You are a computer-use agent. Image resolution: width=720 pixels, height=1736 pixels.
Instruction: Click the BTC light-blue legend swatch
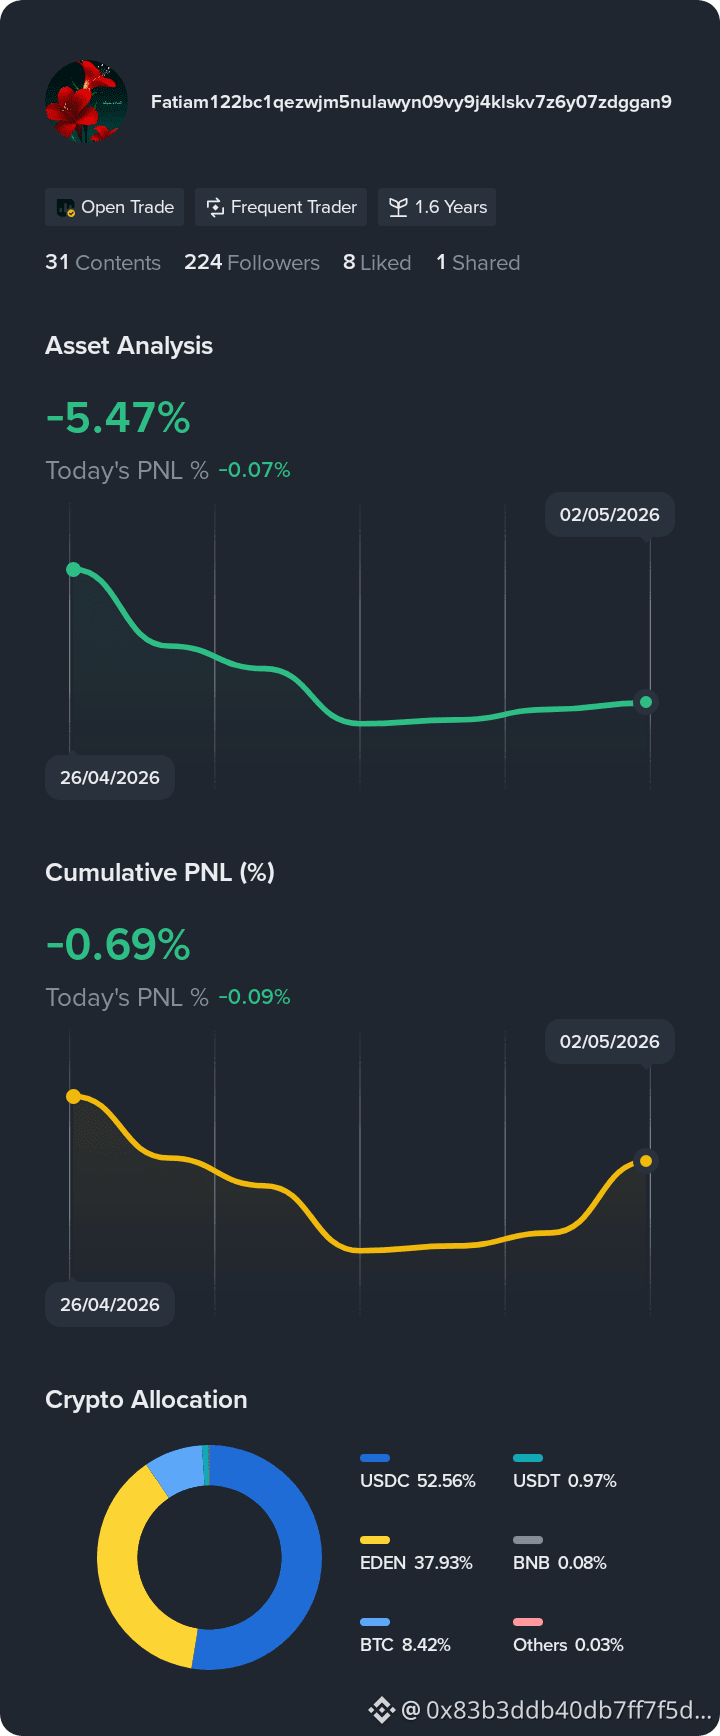(x=375, y=1622)
